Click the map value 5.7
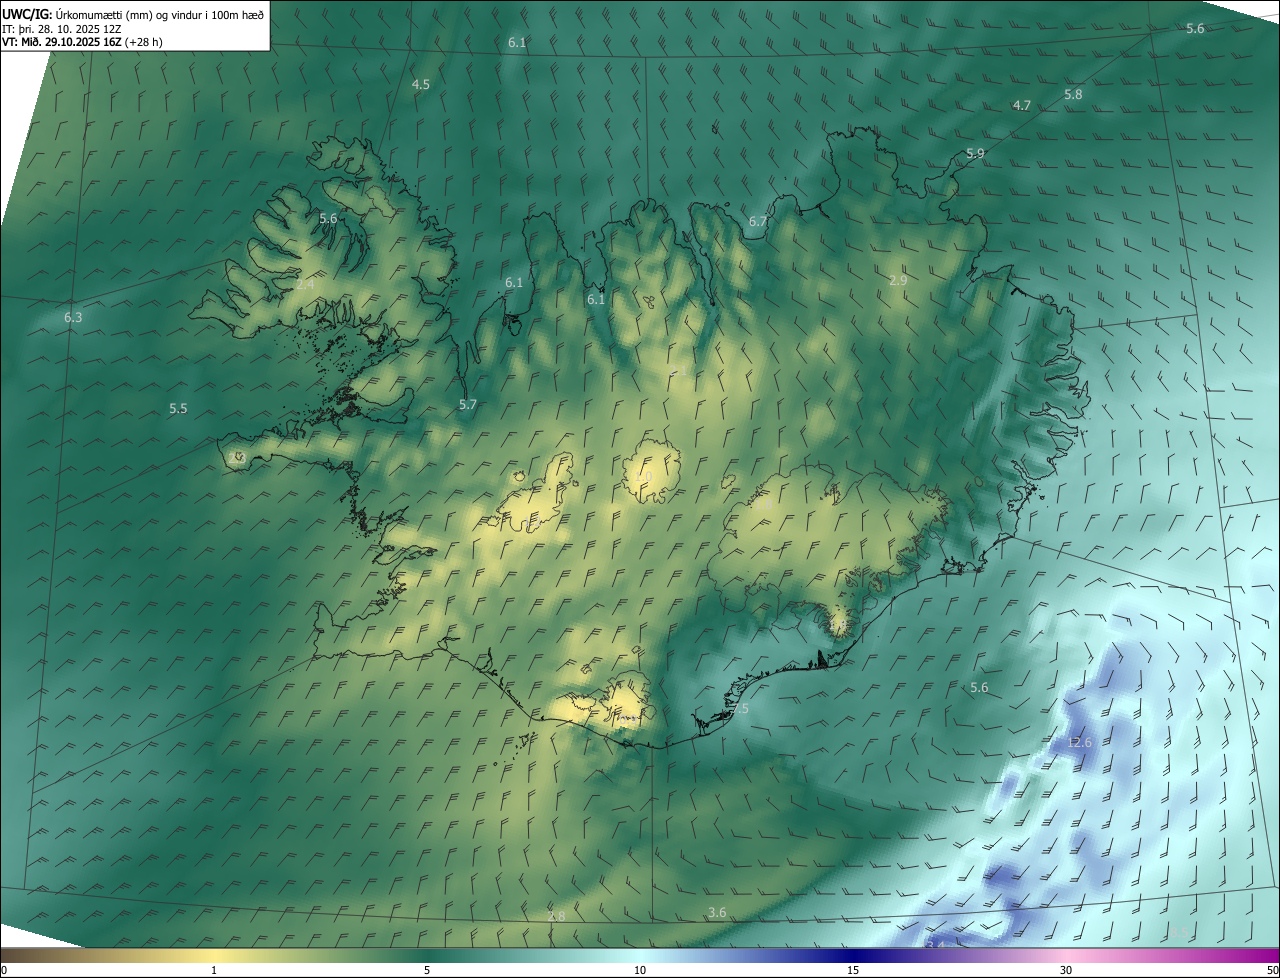The image size is (1280, 978). coord(468,404)
